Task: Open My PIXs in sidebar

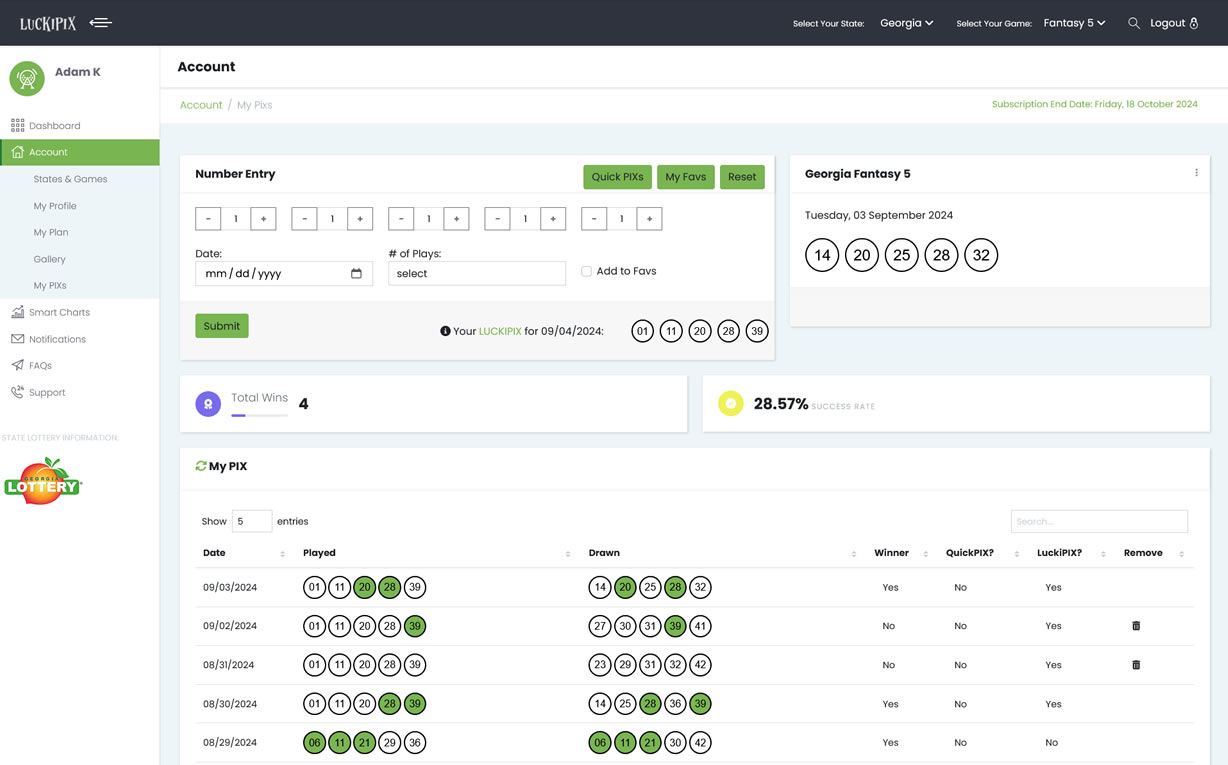Action: (50, 285)
